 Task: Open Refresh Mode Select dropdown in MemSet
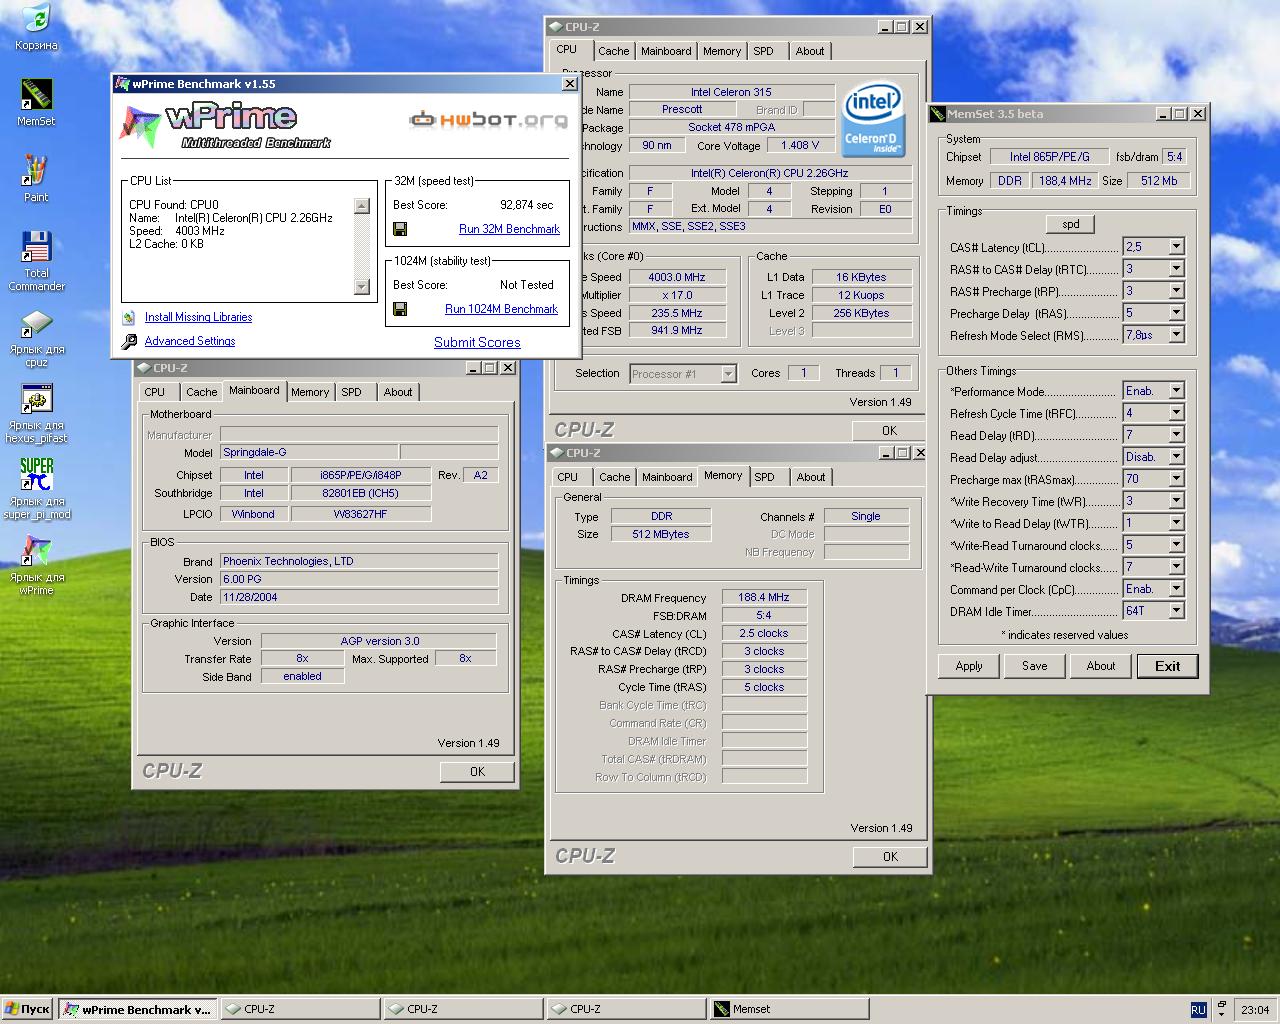1176,334
